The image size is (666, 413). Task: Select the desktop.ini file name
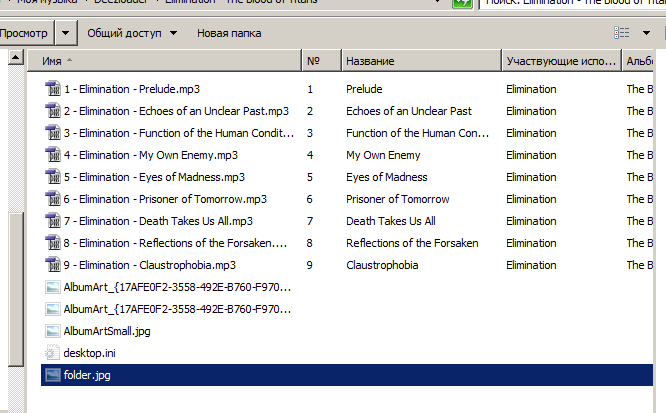coord(90,354)
